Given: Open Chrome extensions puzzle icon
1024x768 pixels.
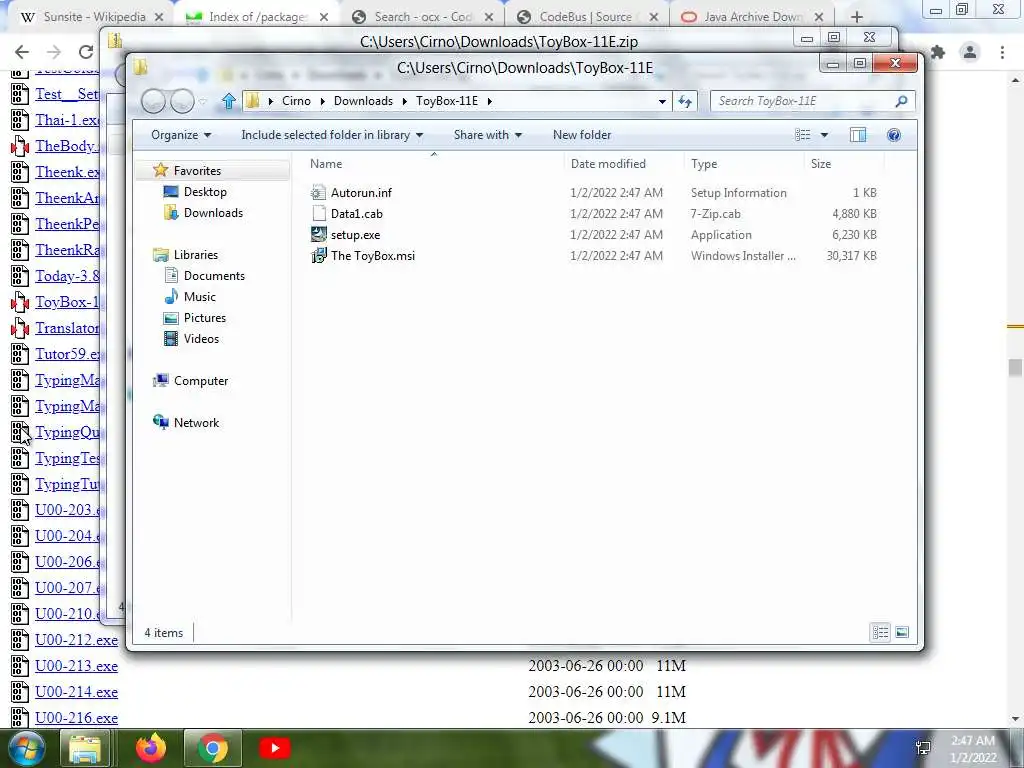Looking at the screenshot, I should (x=938, y=52).
